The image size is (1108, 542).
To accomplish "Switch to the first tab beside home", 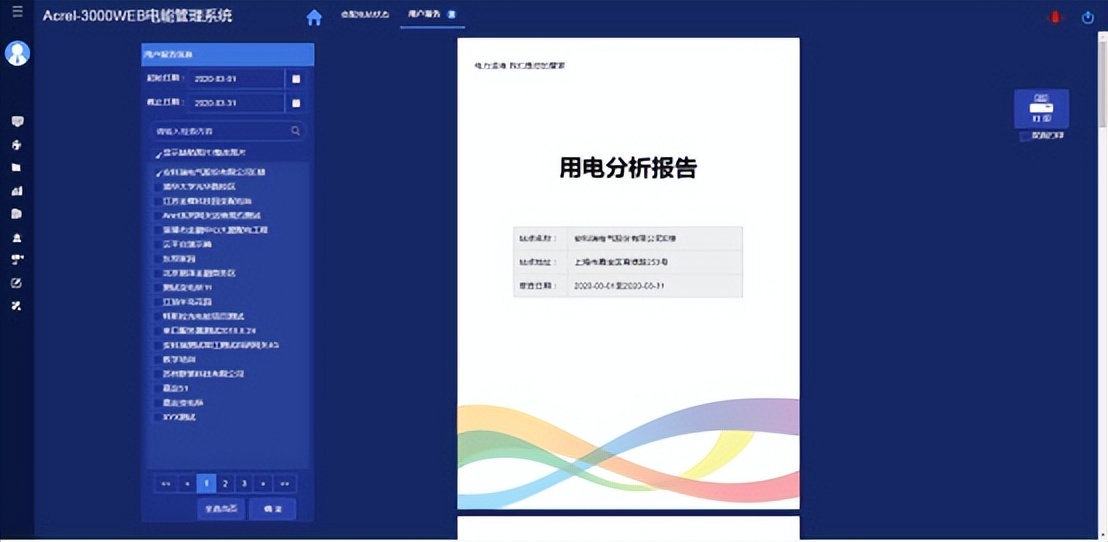I will coord(364,15).
